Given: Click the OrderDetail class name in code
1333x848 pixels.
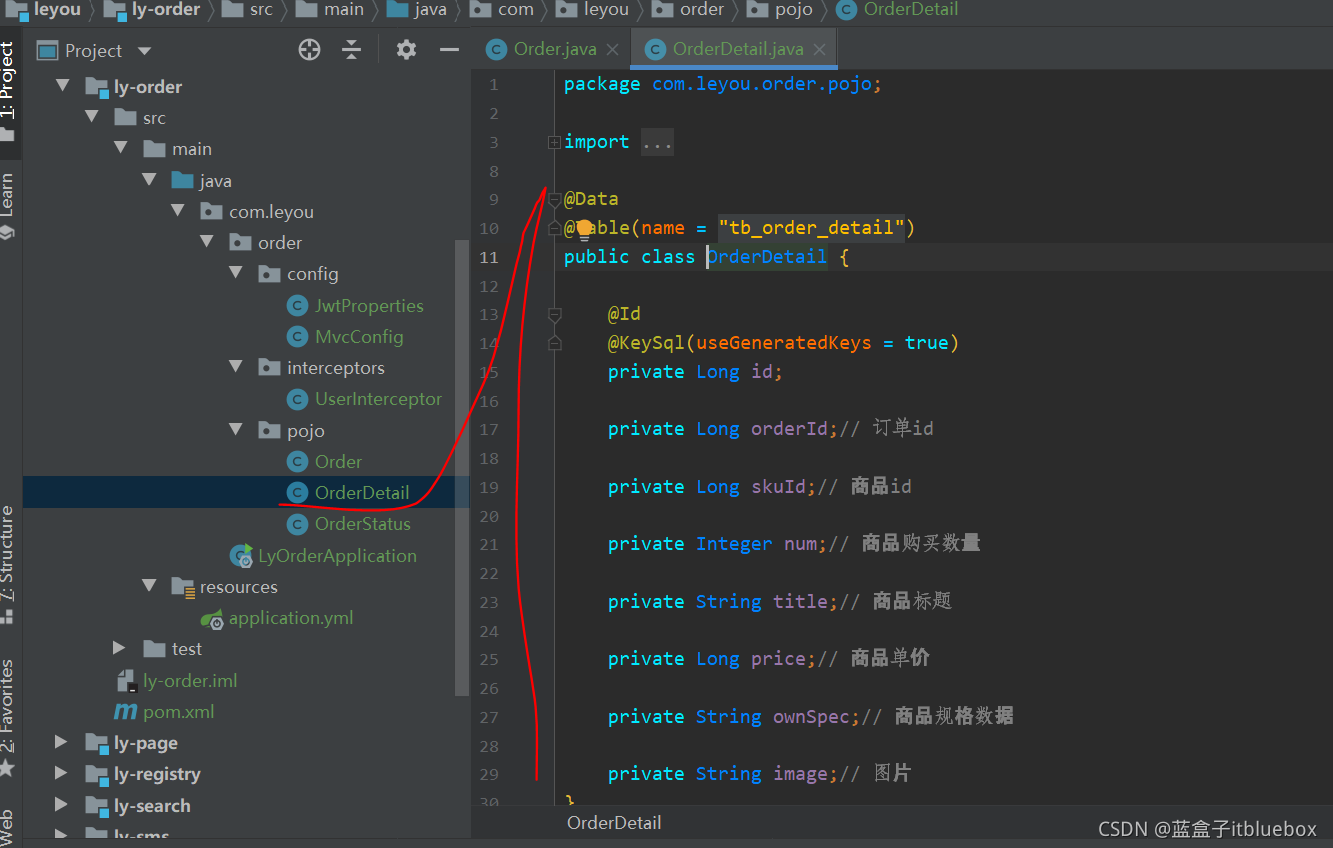Looking at the screenshot, I should tap(767, 257).
